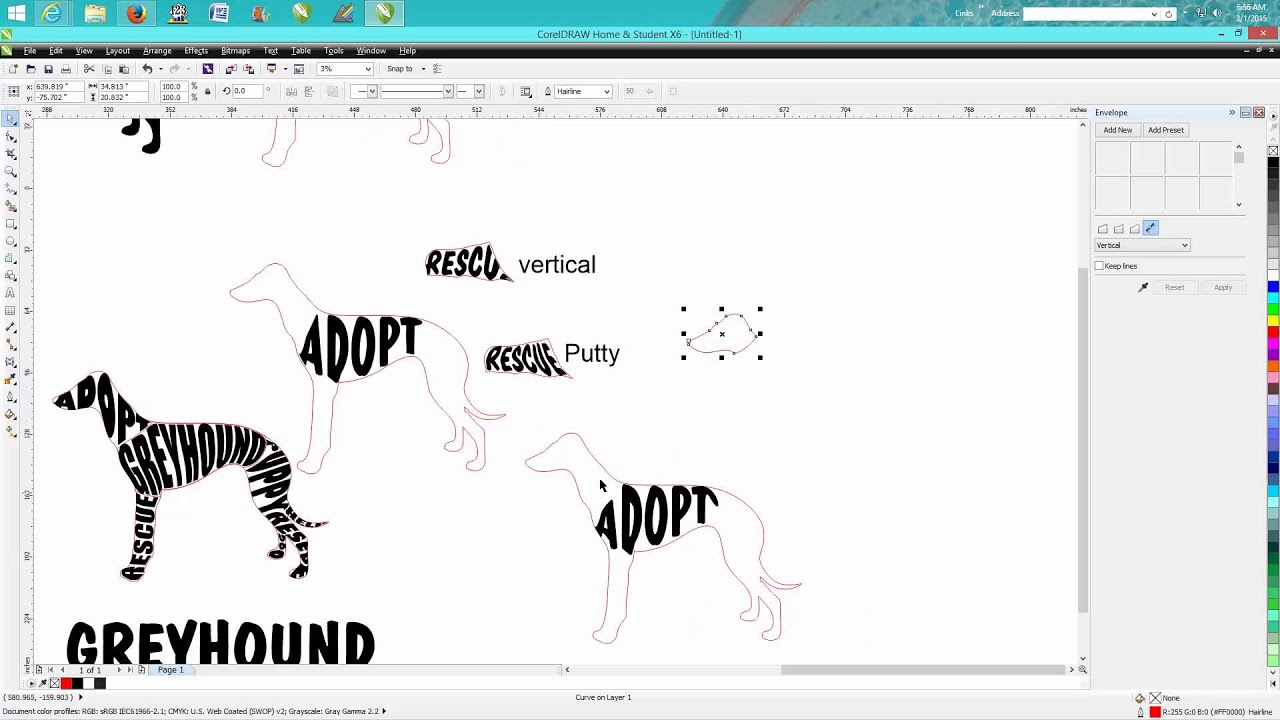
Task: Click the Add Preset button
Action: coord(1166,130)
